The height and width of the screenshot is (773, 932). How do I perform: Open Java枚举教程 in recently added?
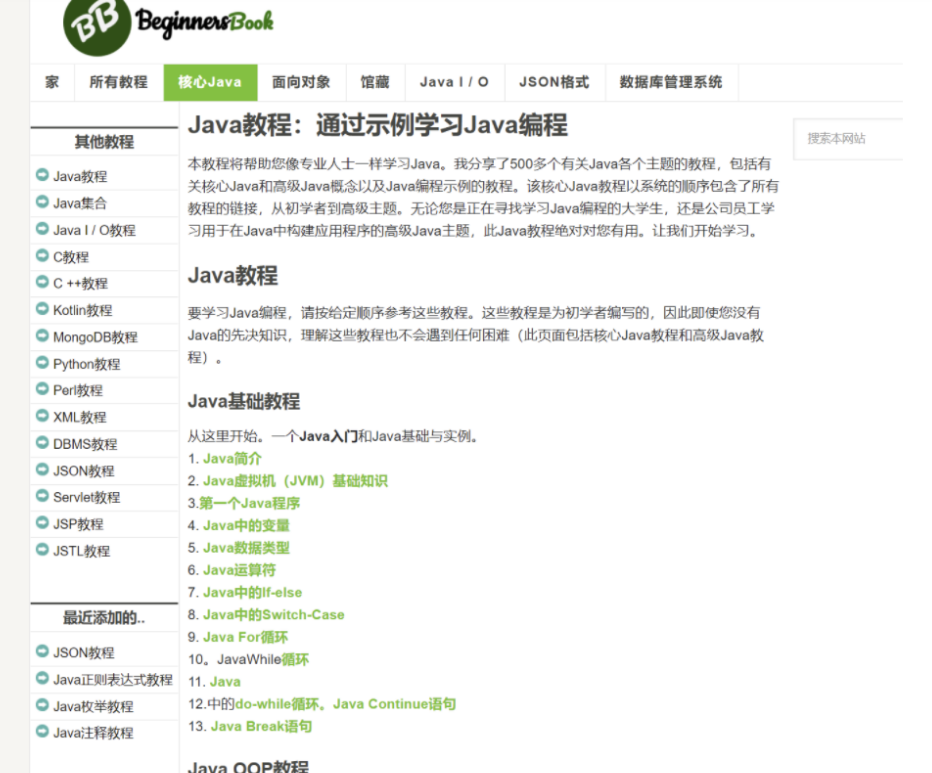click(x=93, y=706)
